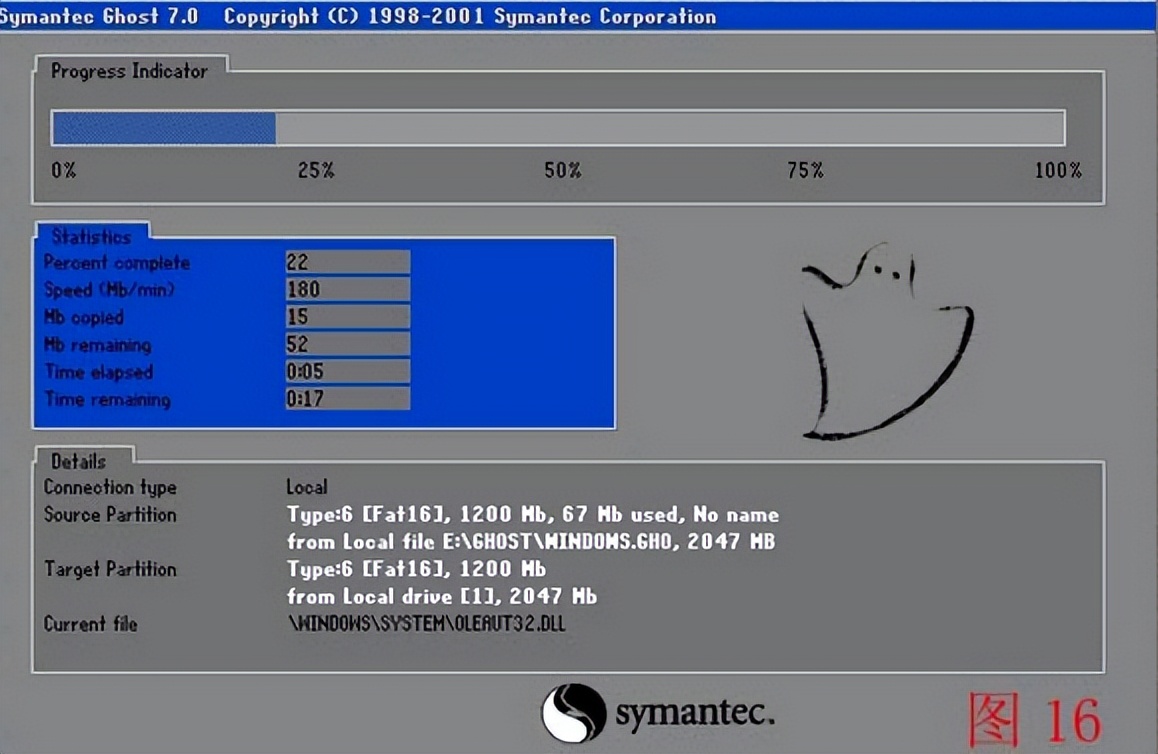Click 'from Local drive [1], 2047 Mb' line
This screenshot has width=1158, height=754.
pyautogui.click(x=442, y=597)
